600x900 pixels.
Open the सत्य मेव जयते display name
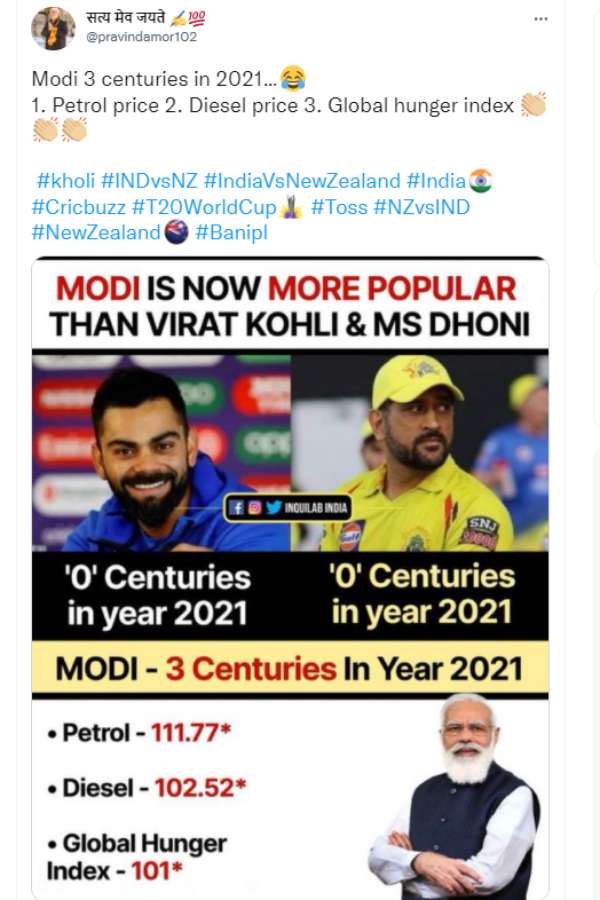(137, 17)
